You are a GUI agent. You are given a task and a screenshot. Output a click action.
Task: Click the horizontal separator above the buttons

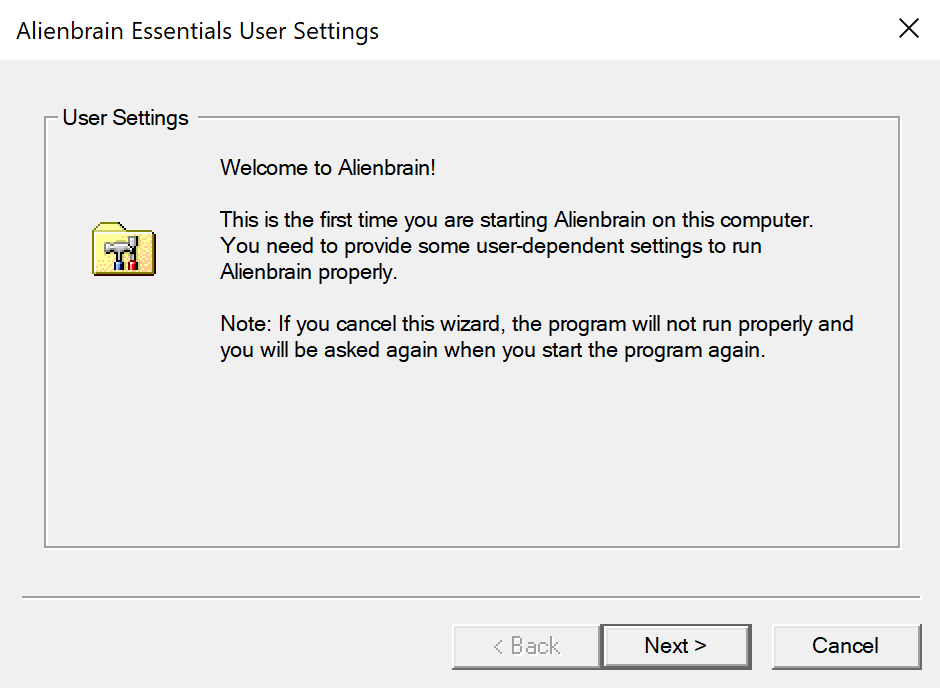(470, 598)
